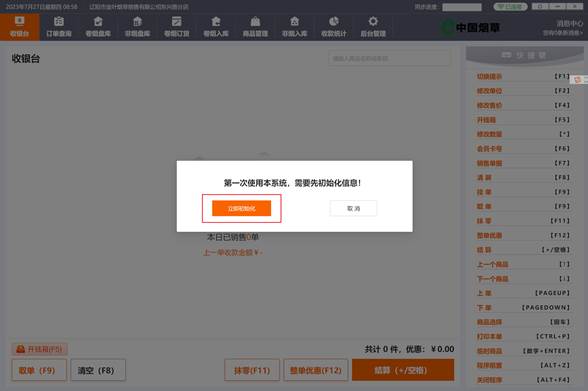Screen dimensions: 588x391
Task: Select the 抹零 [F11] row in shortcut list
Action: 523,221
